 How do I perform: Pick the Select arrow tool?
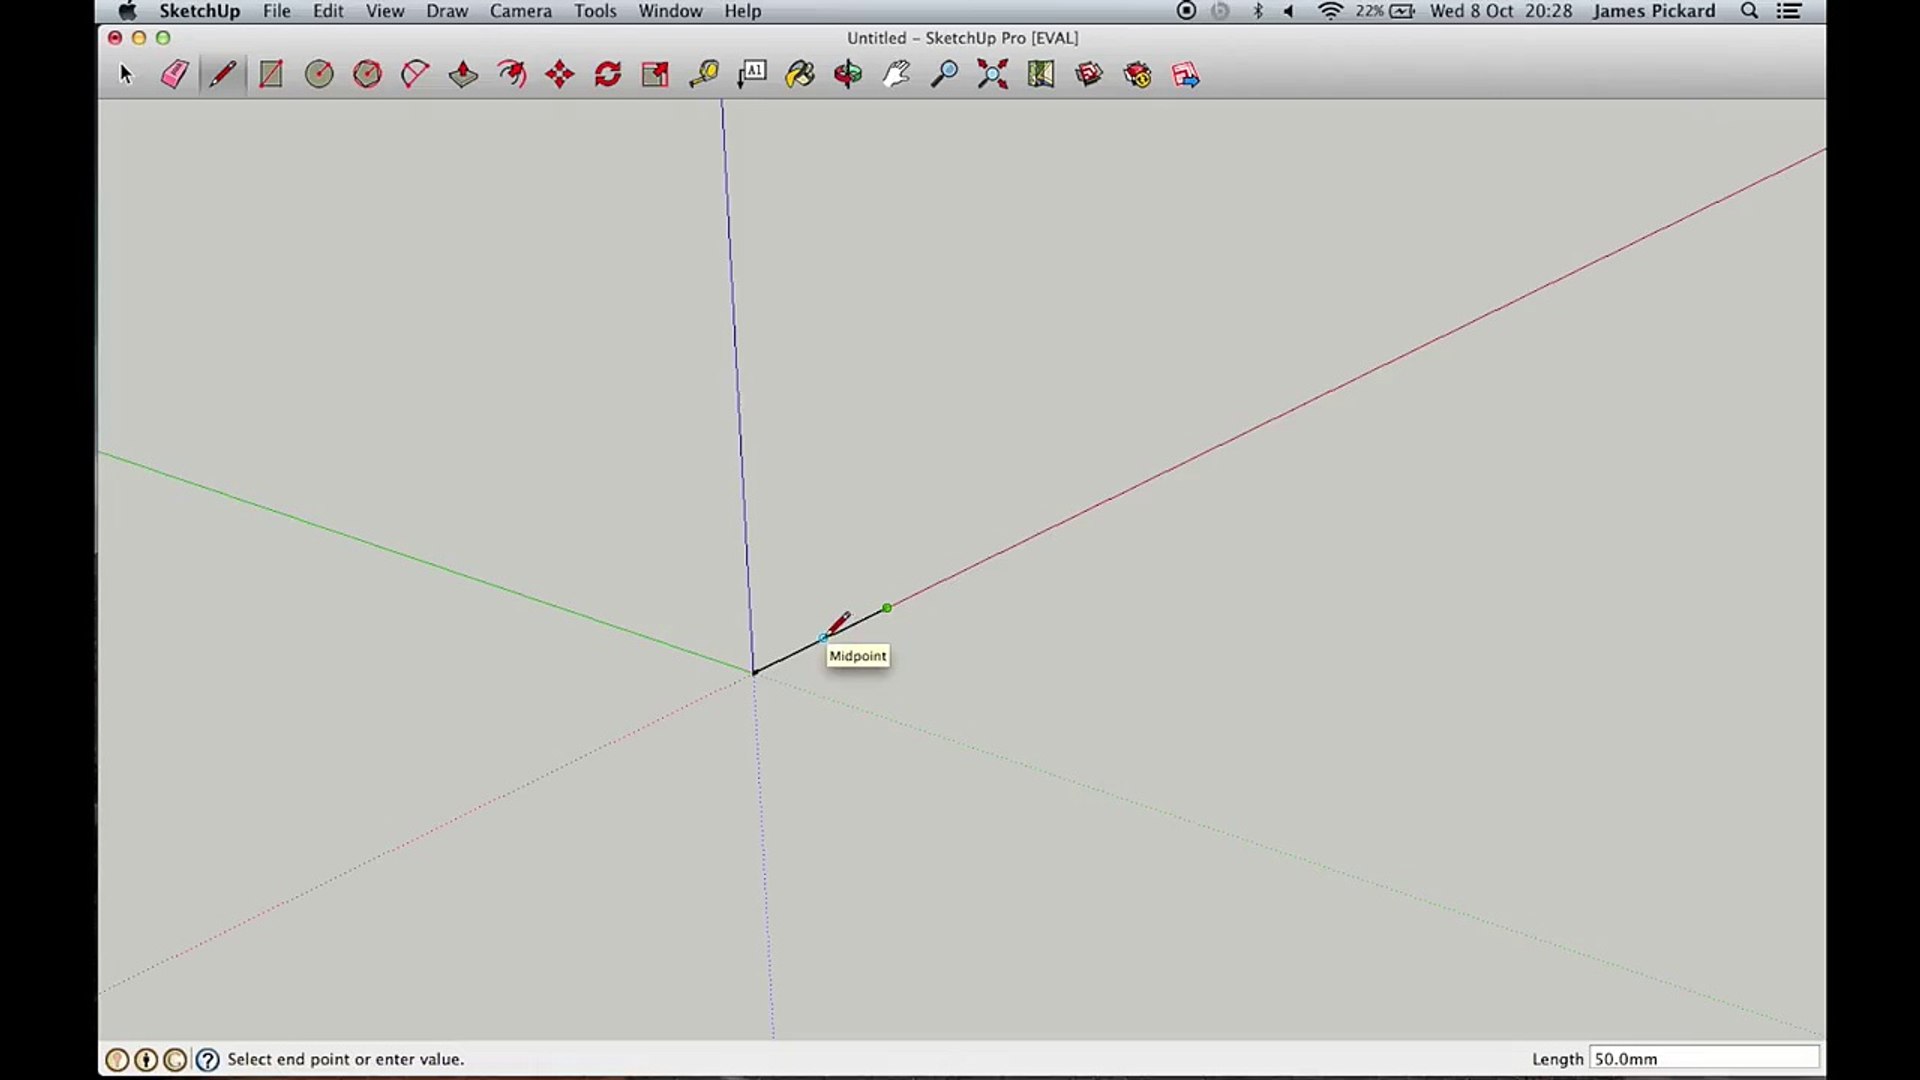pos(126,75)
